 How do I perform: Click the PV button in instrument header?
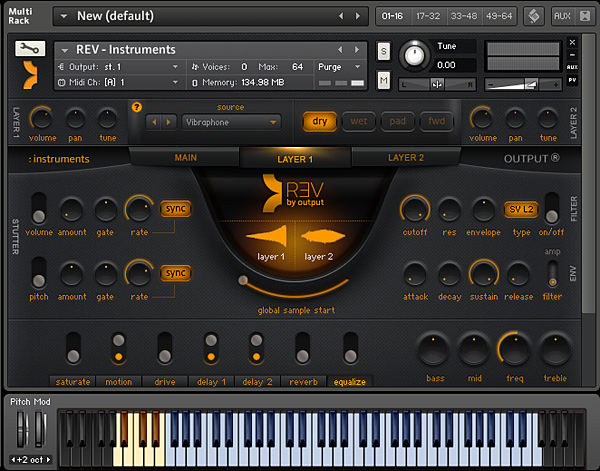pos(572,80)
